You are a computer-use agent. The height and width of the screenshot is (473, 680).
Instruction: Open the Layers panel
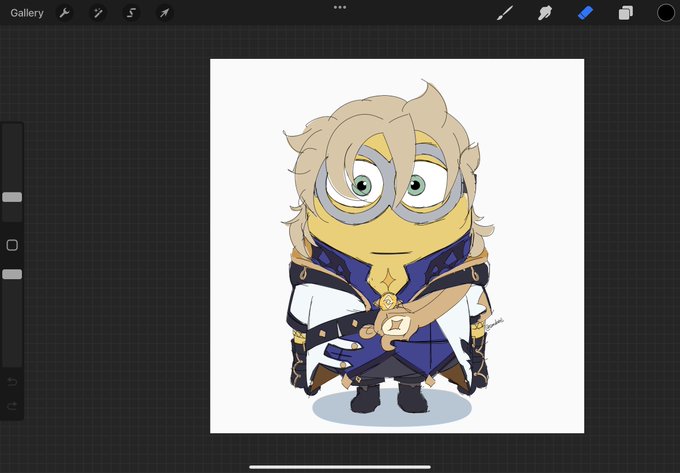pos(625,13)
